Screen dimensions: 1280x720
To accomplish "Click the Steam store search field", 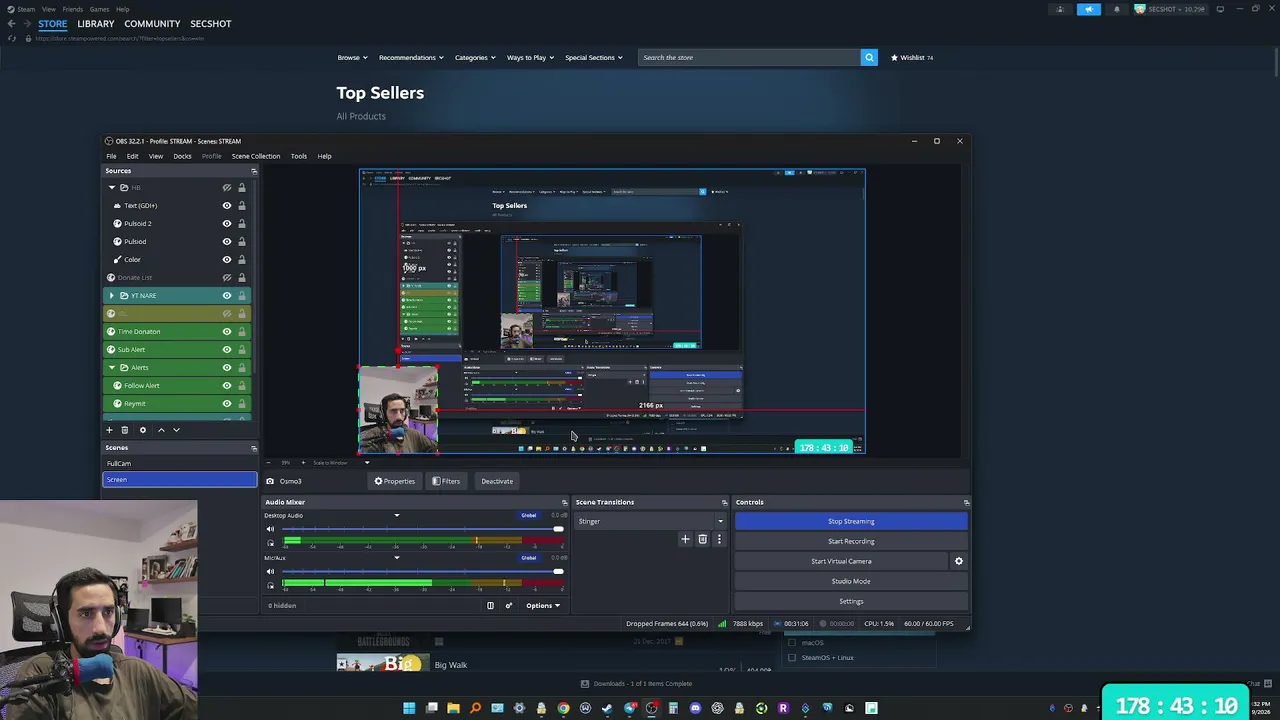I will (749, 57).
